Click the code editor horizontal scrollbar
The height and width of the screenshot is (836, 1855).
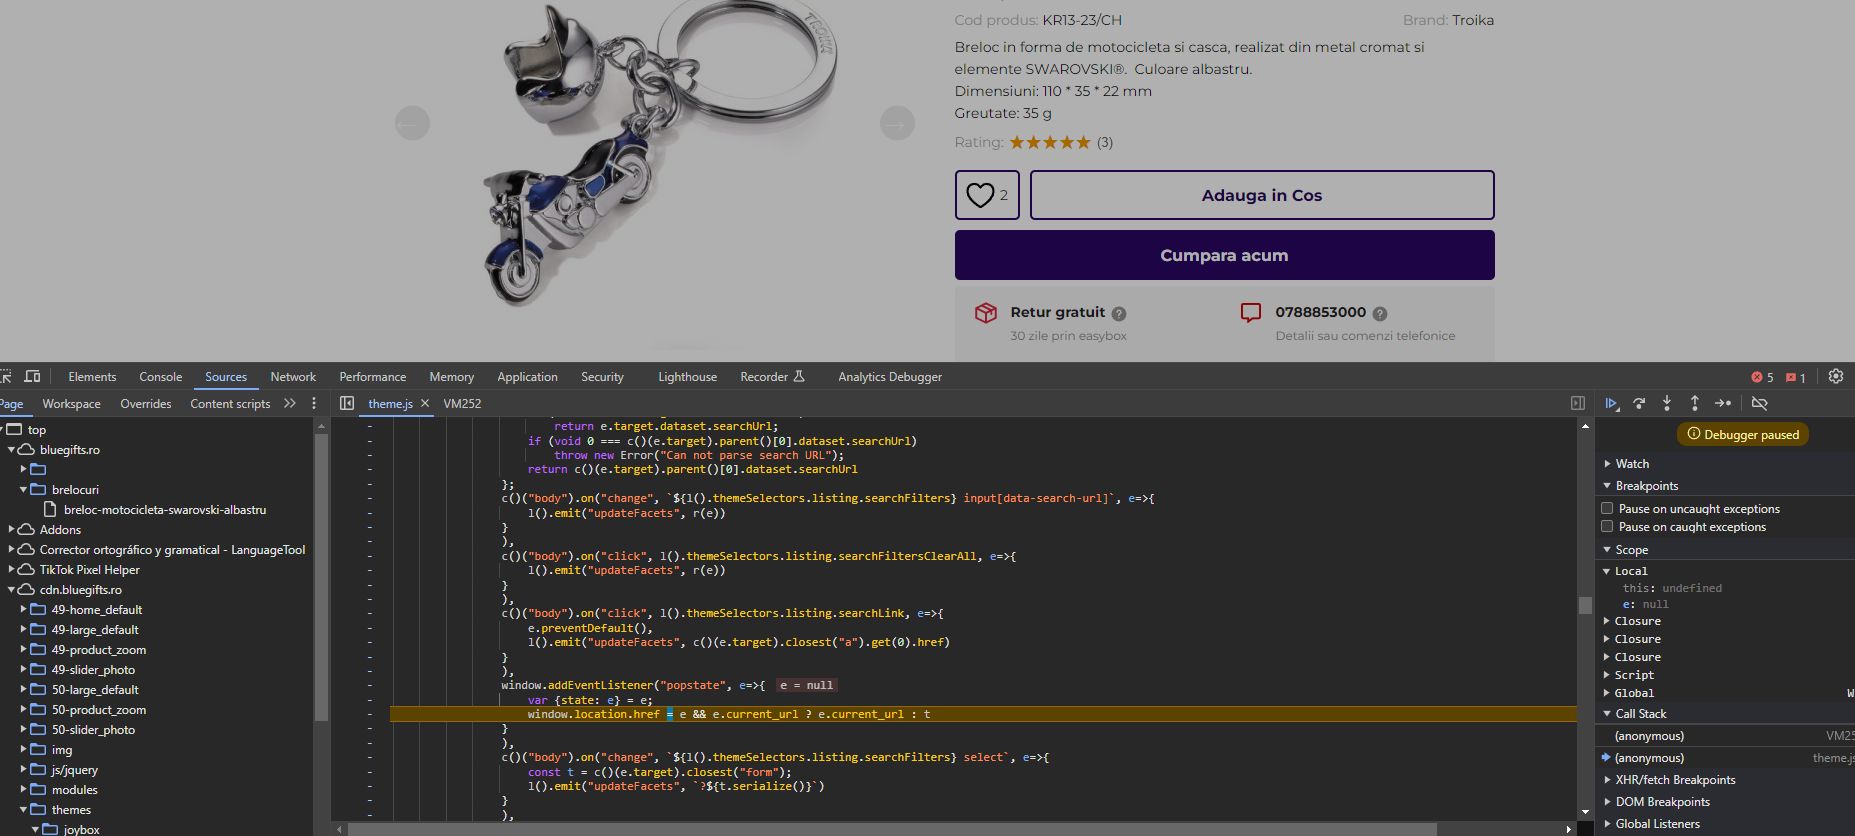click(892, 829)
